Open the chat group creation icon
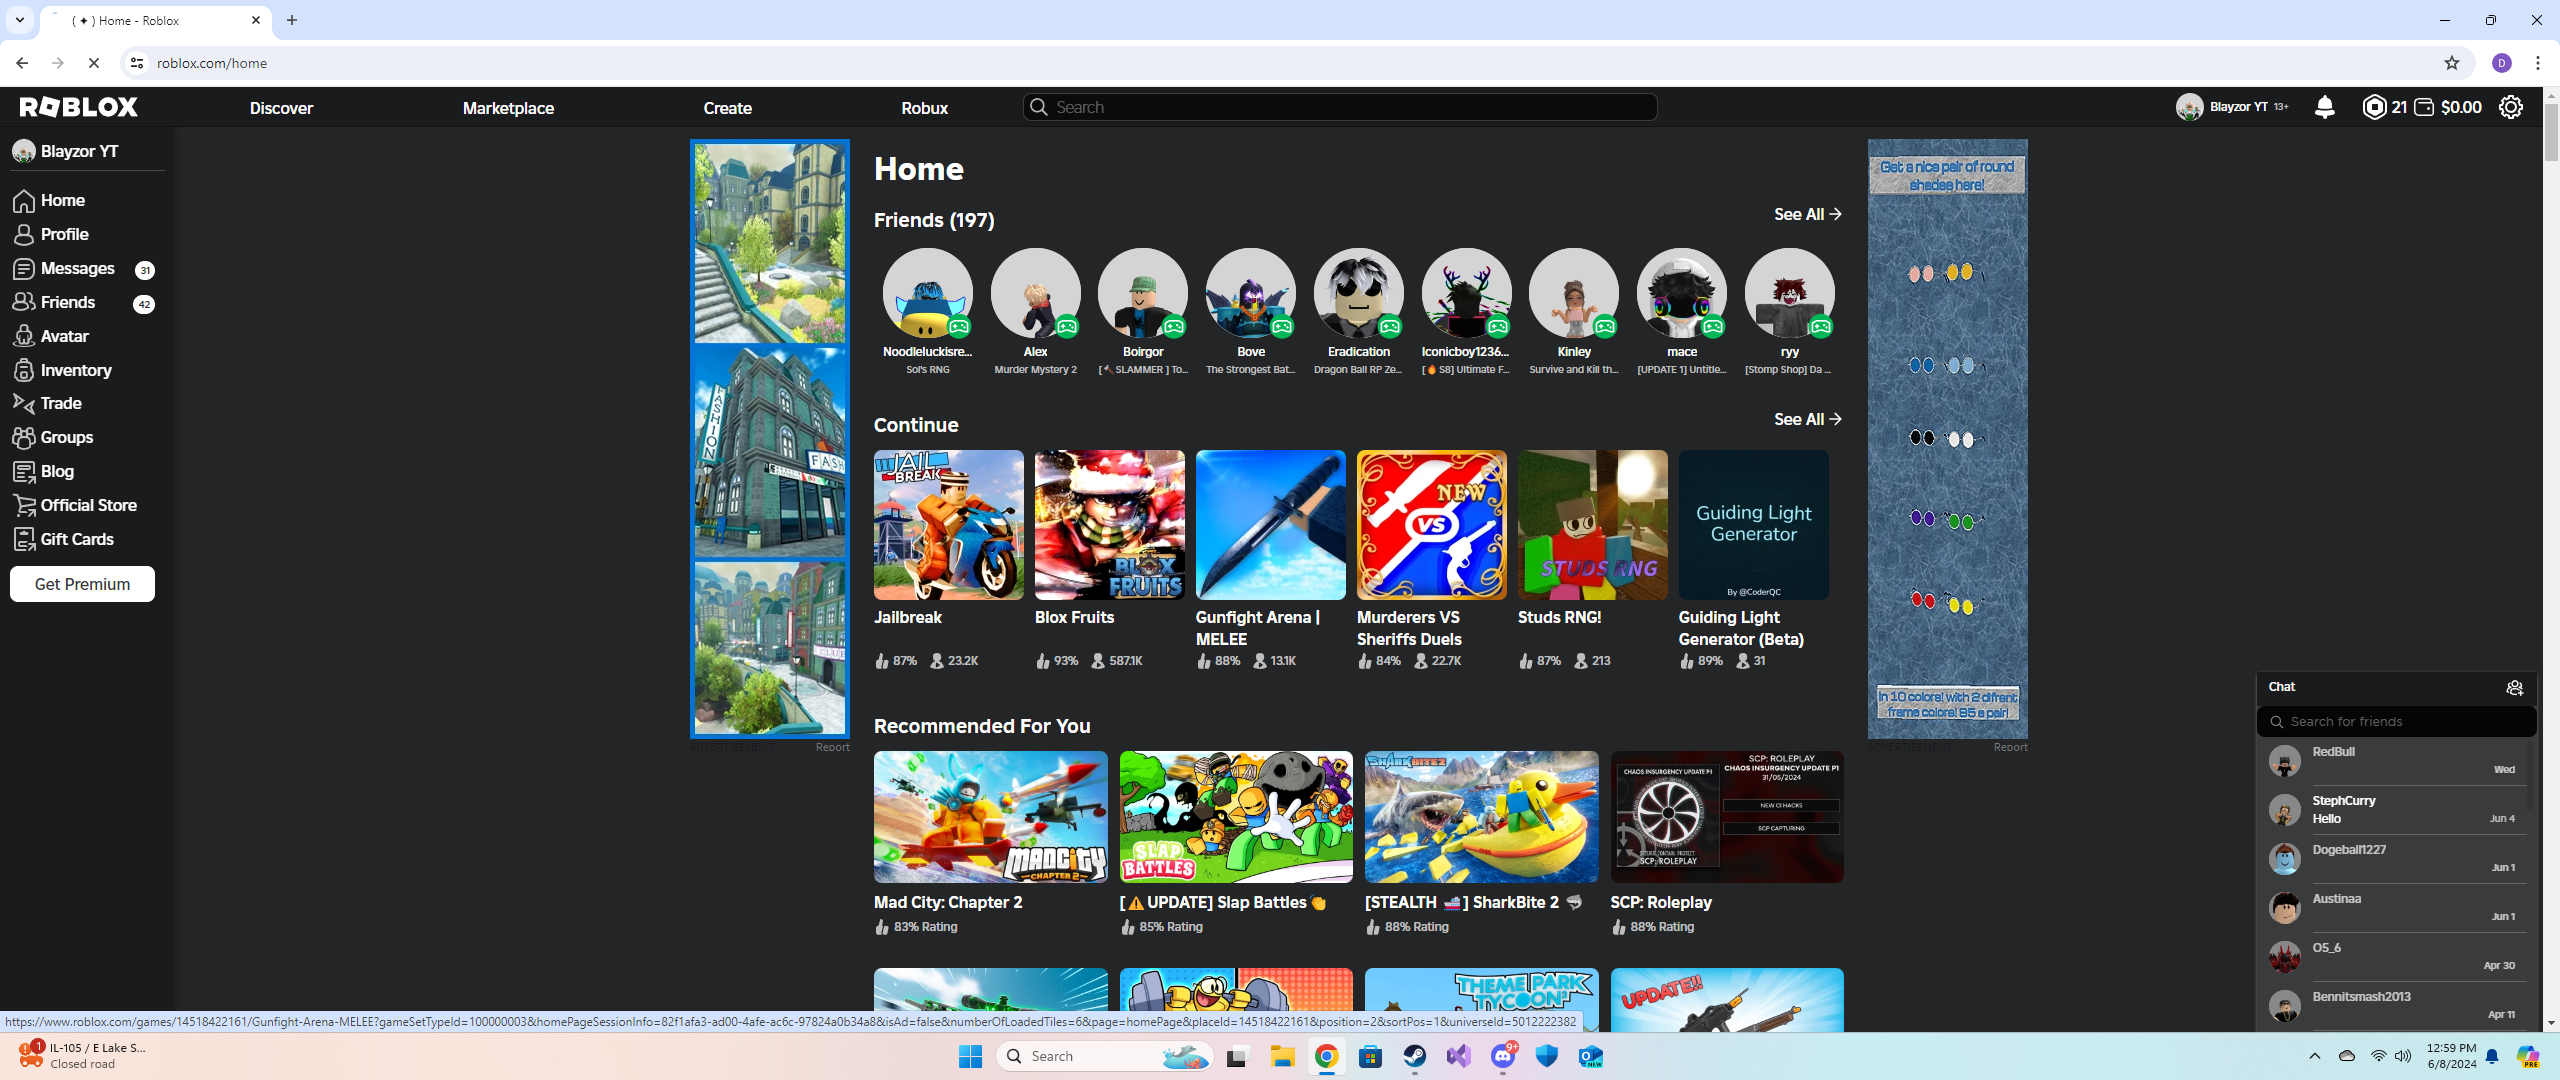The height and width of the screenshot is (1080, 2560). [2514, 688]
